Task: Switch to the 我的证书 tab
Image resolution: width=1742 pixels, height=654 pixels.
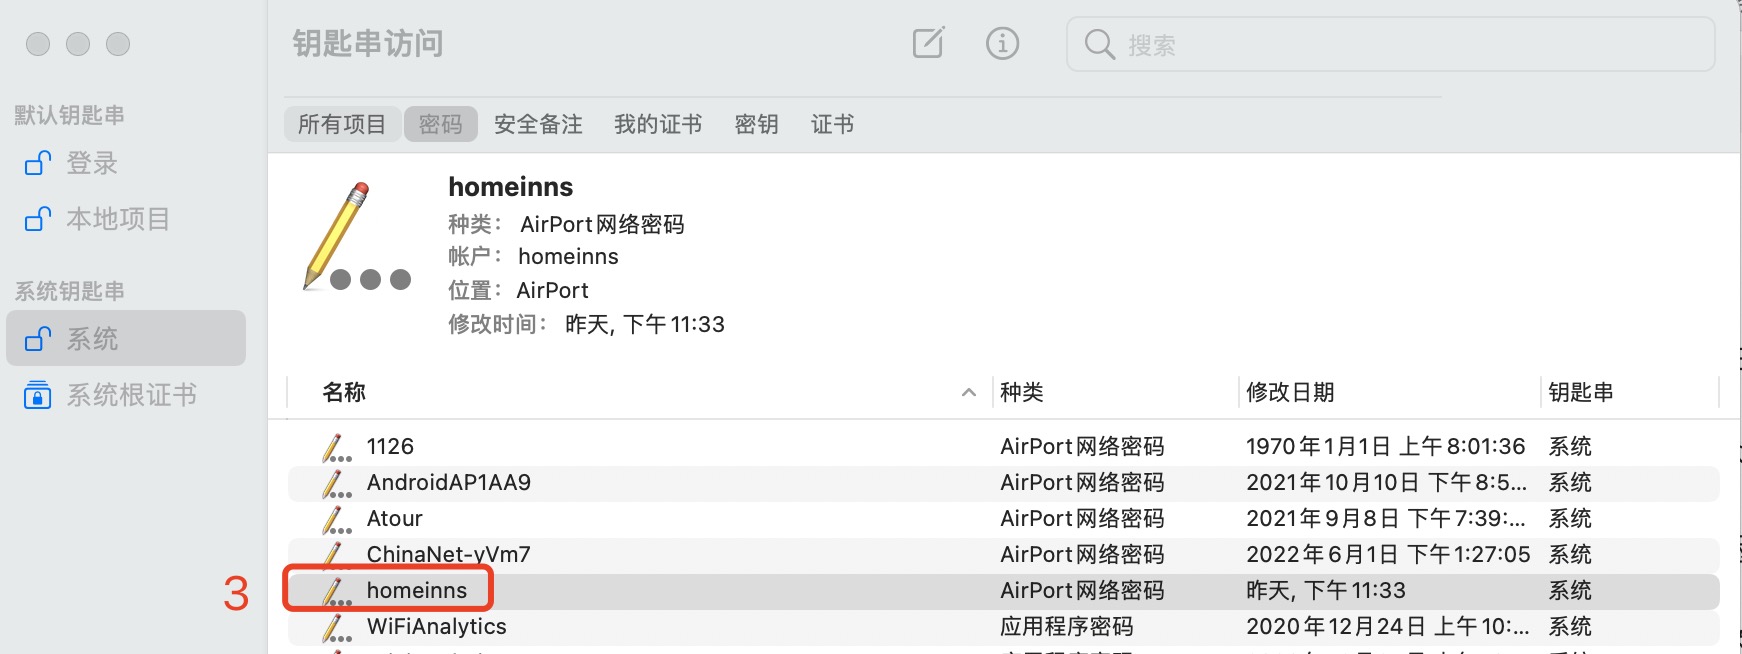Action: [x=658, y=124]
